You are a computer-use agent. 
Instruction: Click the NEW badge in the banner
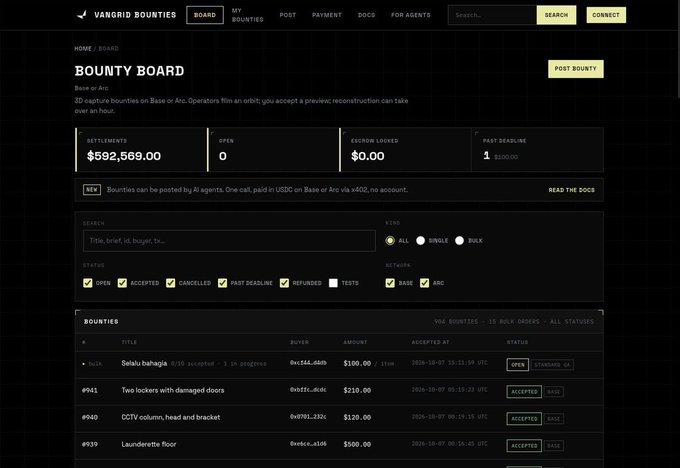click(92, 190)
